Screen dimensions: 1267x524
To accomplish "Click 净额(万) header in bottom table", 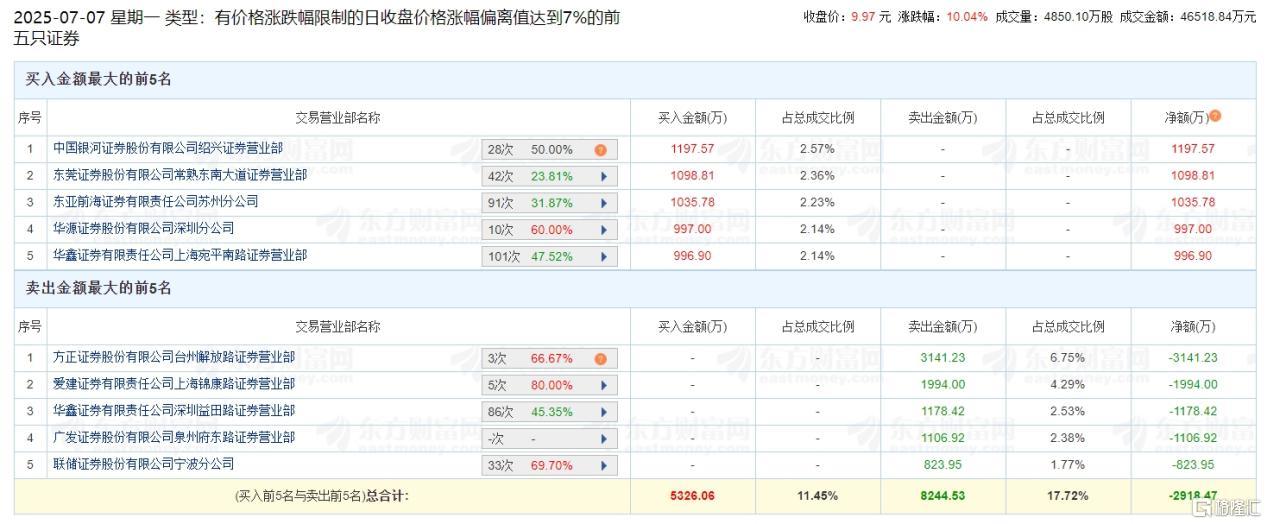I will click(x=1192, y=326).
